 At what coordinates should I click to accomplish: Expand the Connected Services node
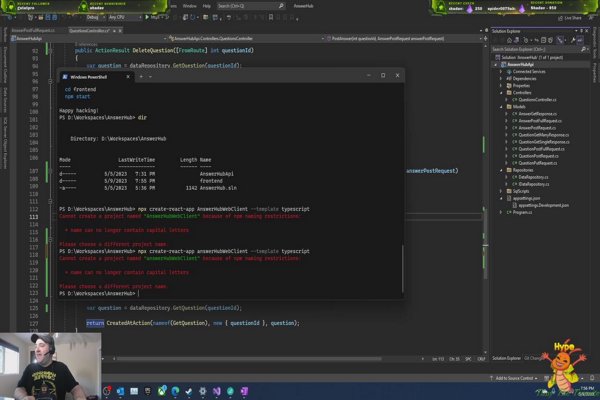click(x=501, y=72)
